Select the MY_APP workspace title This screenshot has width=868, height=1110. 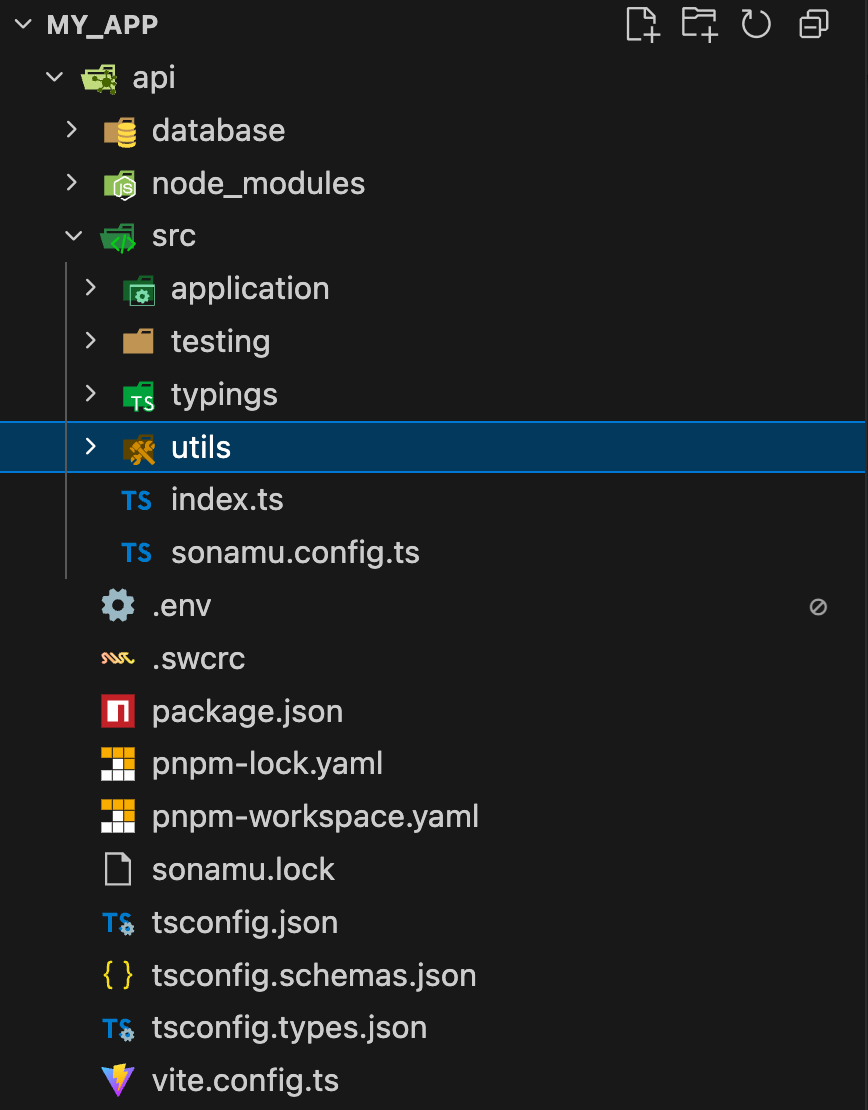tap(102, 25)
